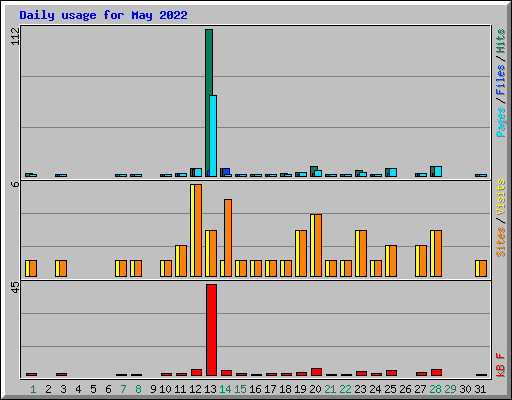
Task: Click day label '17' on the x-axis
Action: pos(270,389)
